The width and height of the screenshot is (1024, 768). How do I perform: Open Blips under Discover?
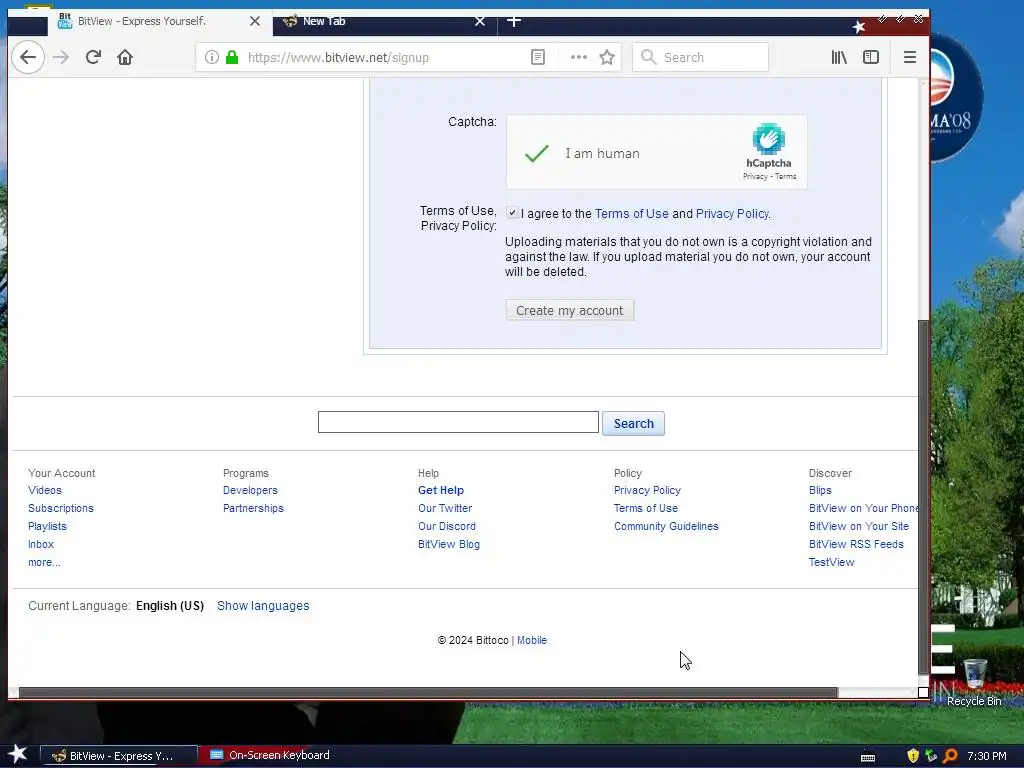[x=820, y=490]
